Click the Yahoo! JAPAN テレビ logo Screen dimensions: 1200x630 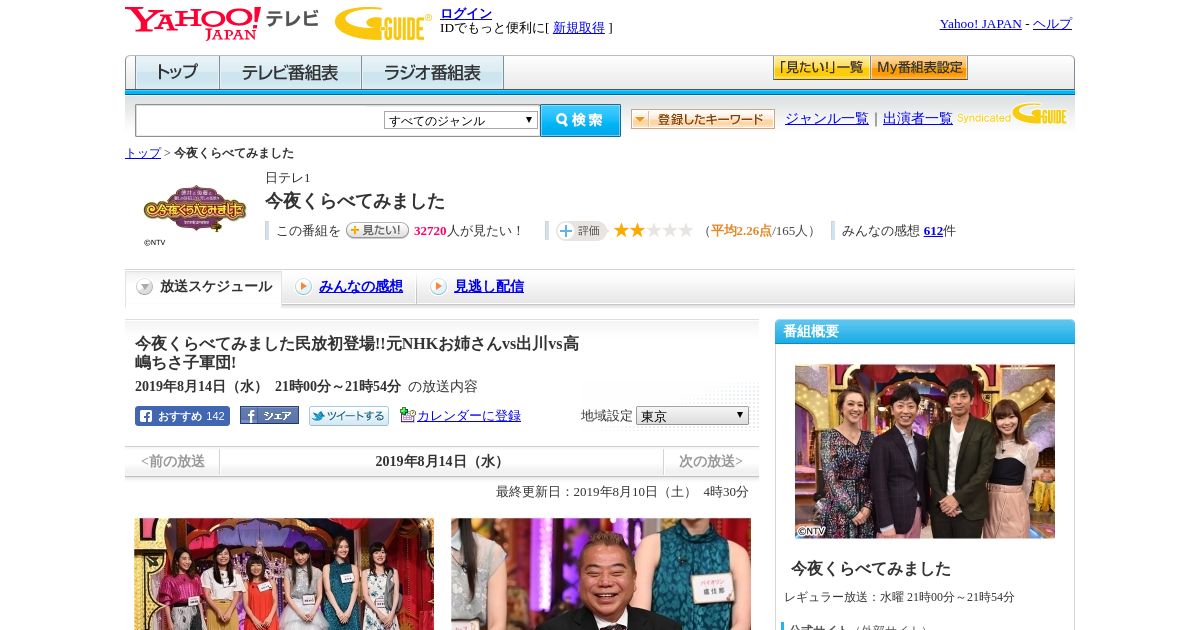pos(221,23)
